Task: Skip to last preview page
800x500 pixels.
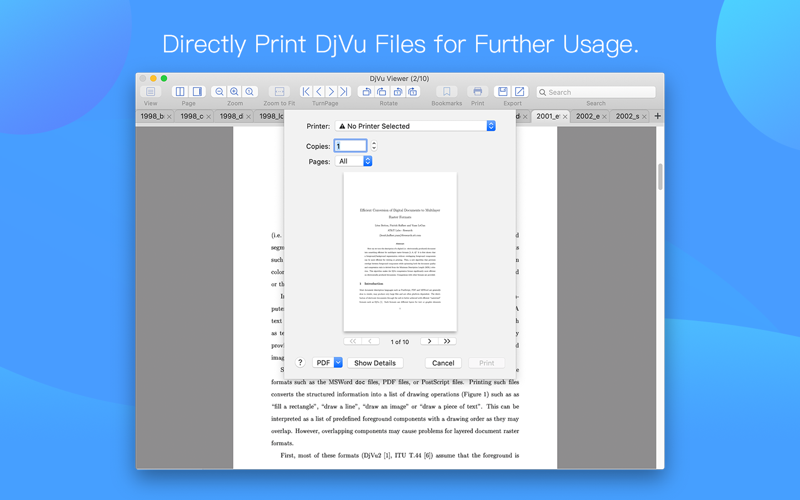Action: (447, 341)
